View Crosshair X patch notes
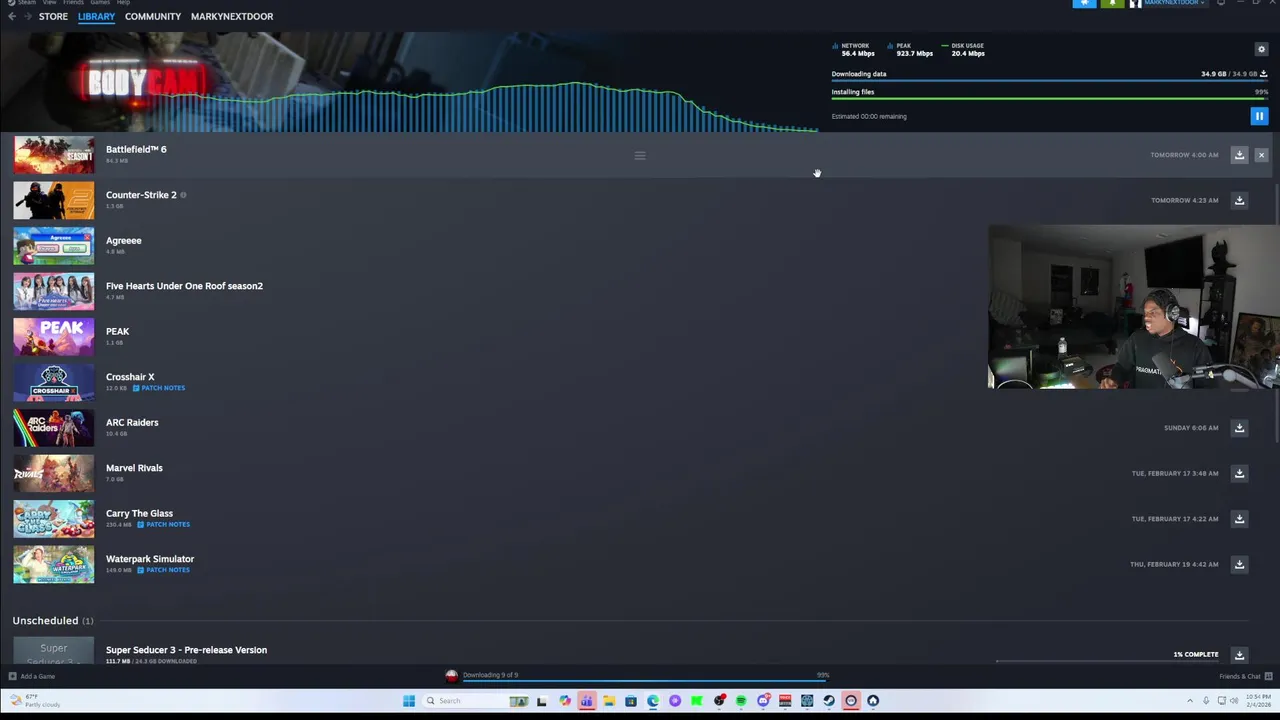The width and height of the screenshot is (1280, 720). click(x=159, y=388)
